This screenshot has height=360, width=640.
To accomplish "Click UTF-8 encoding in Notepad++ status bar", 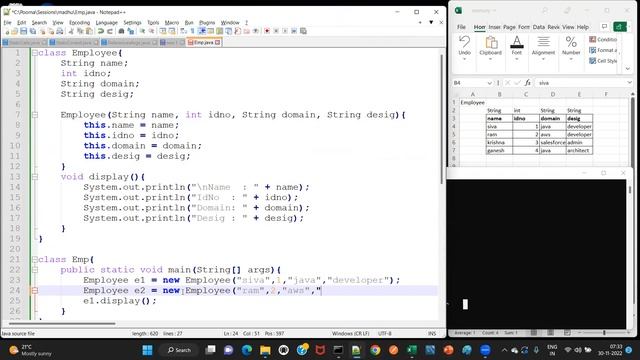I will (384, 333).
